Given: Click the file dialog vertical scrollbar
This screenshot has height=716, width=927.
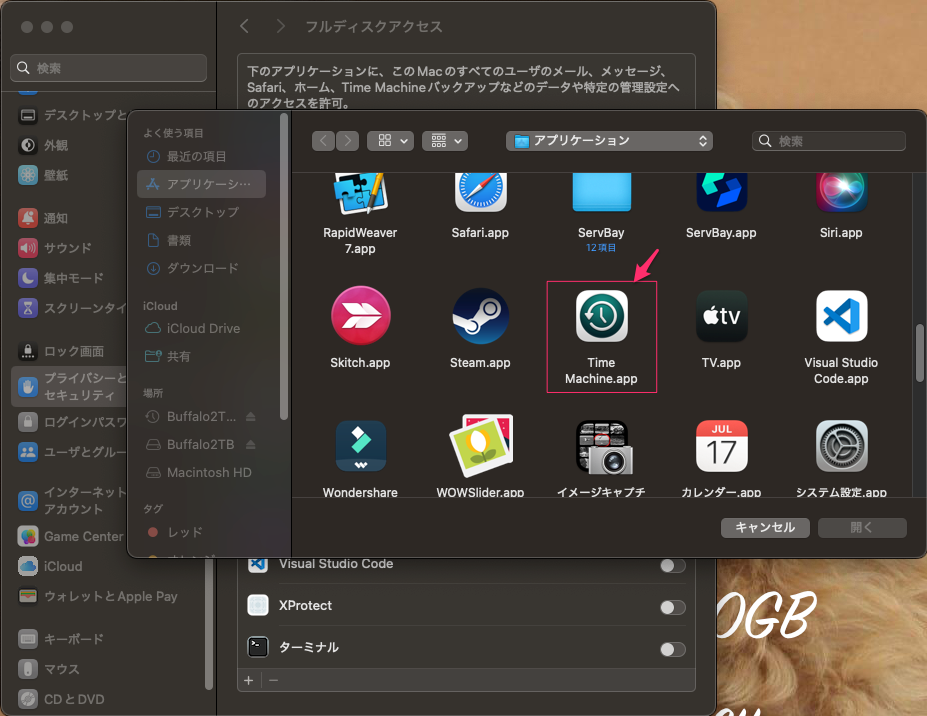Looking at the screenshot, I should [x=920, y=352].
